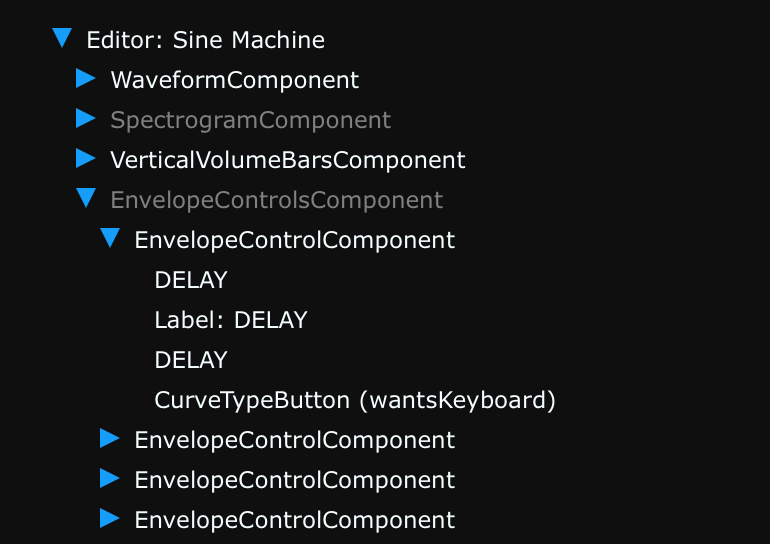Select the dimmed EnvelopeControlsComponent label
Image resolution: width=770 pixels, height=544 pixels.
[276, 200]
